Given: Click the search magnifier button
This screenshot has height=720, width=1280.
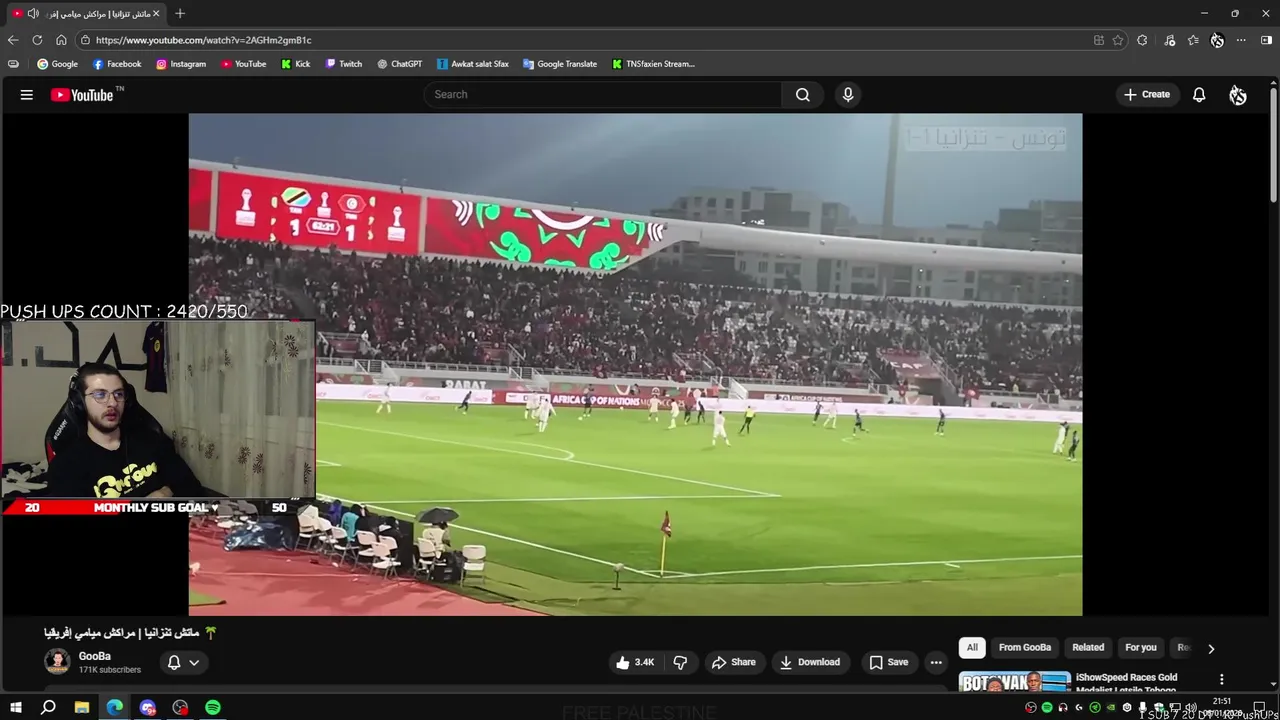Looking at the screenshot, I should tap(802, 94).
